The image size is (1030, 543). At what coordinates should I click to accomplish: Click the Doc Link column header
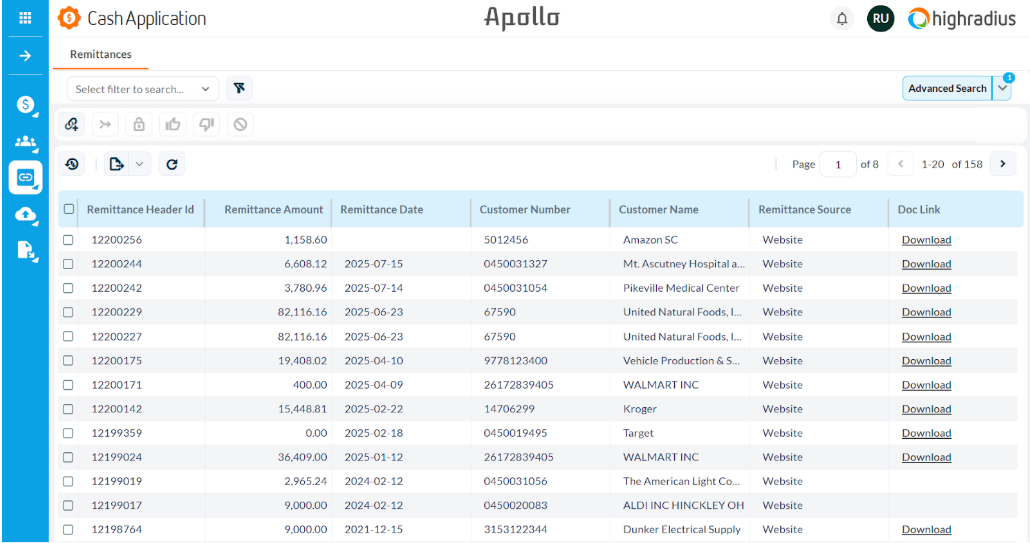918,209
